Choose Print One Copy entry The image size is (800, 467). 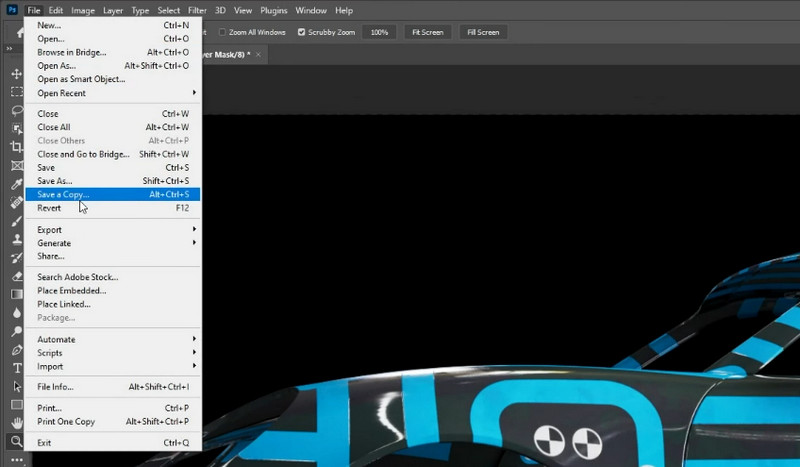click(x=113, y=422)
